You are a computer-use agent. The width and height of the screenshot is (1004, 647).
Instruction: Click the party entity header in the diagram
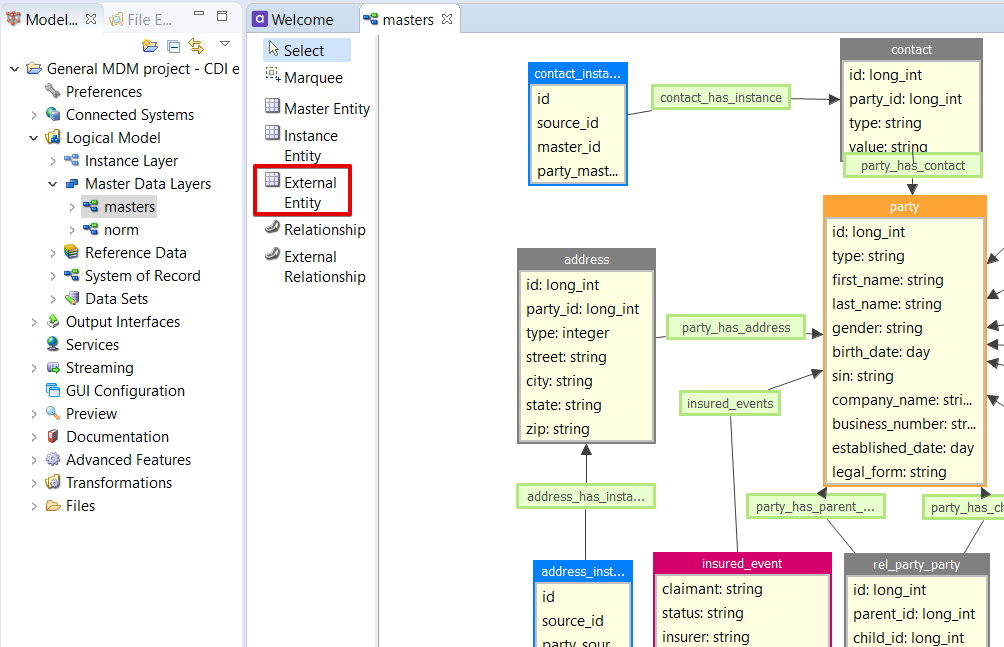pos(903,206)
